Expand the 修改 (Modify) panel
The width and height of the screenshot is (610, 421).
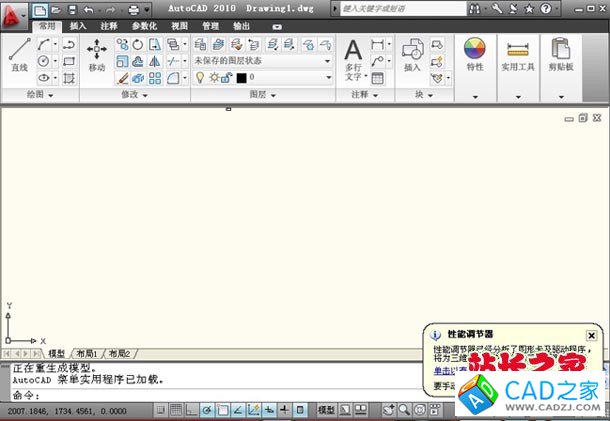coord(134,95)
